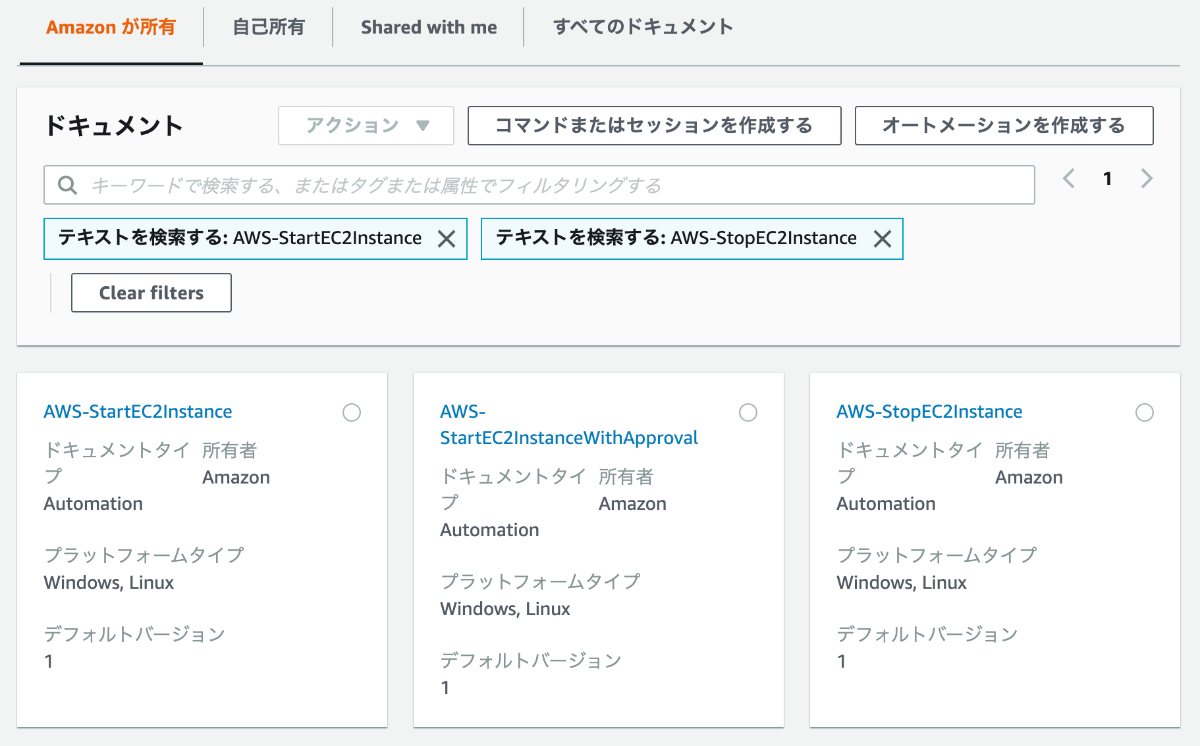Switch to Shared with me tab

(429, 27)
